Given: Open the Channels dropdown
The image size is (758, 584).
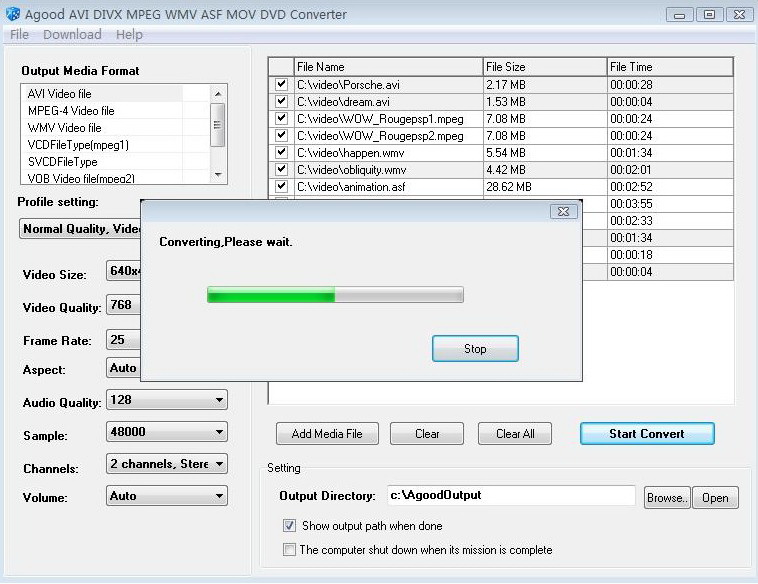Looking at the screenshot, I should (x=167, y=464).
